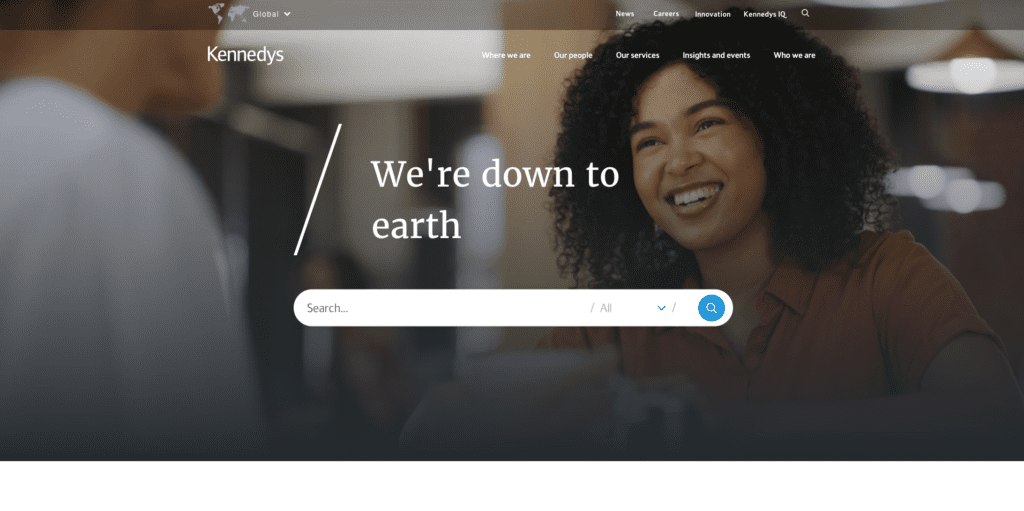Go to the News link
This screenshot has width=1024, height=511.
(624, 14)
